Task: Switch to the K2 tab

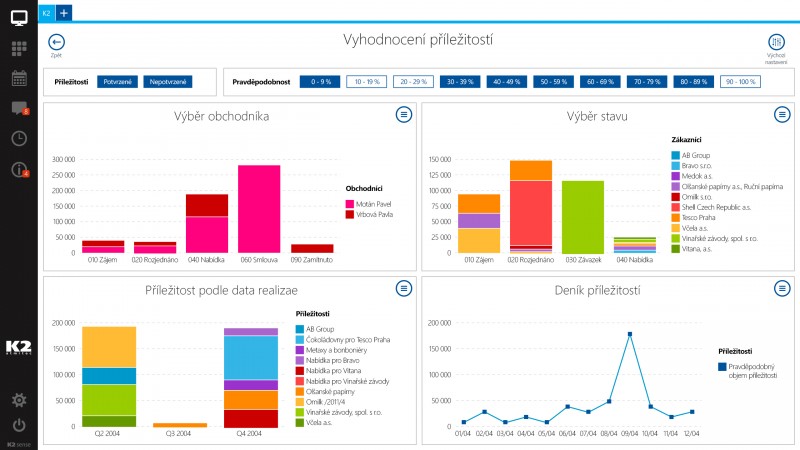Action: pos(46,12)
